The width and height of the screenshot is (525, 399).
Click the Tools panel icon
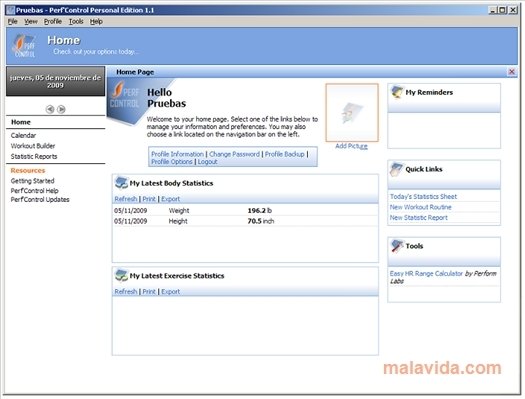(x=397, y=246)
